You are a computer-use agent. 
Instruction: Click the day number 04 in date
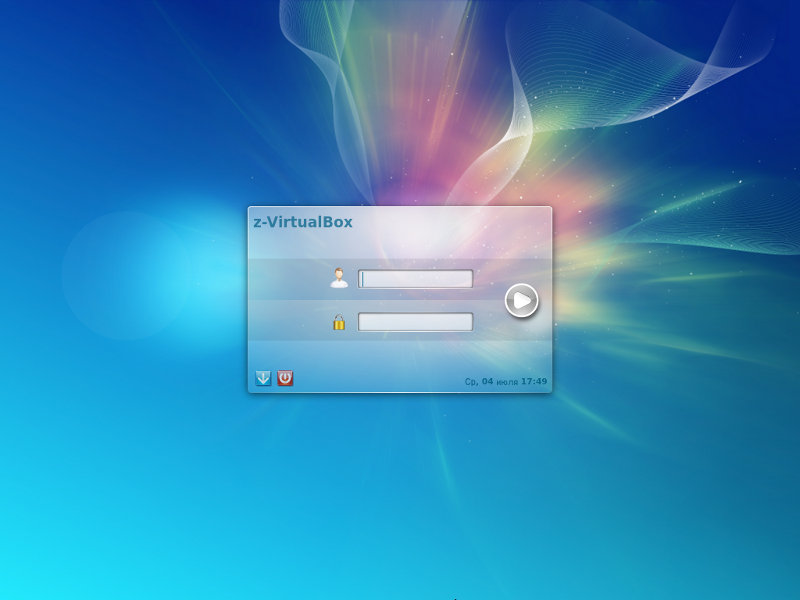[487, 381]
